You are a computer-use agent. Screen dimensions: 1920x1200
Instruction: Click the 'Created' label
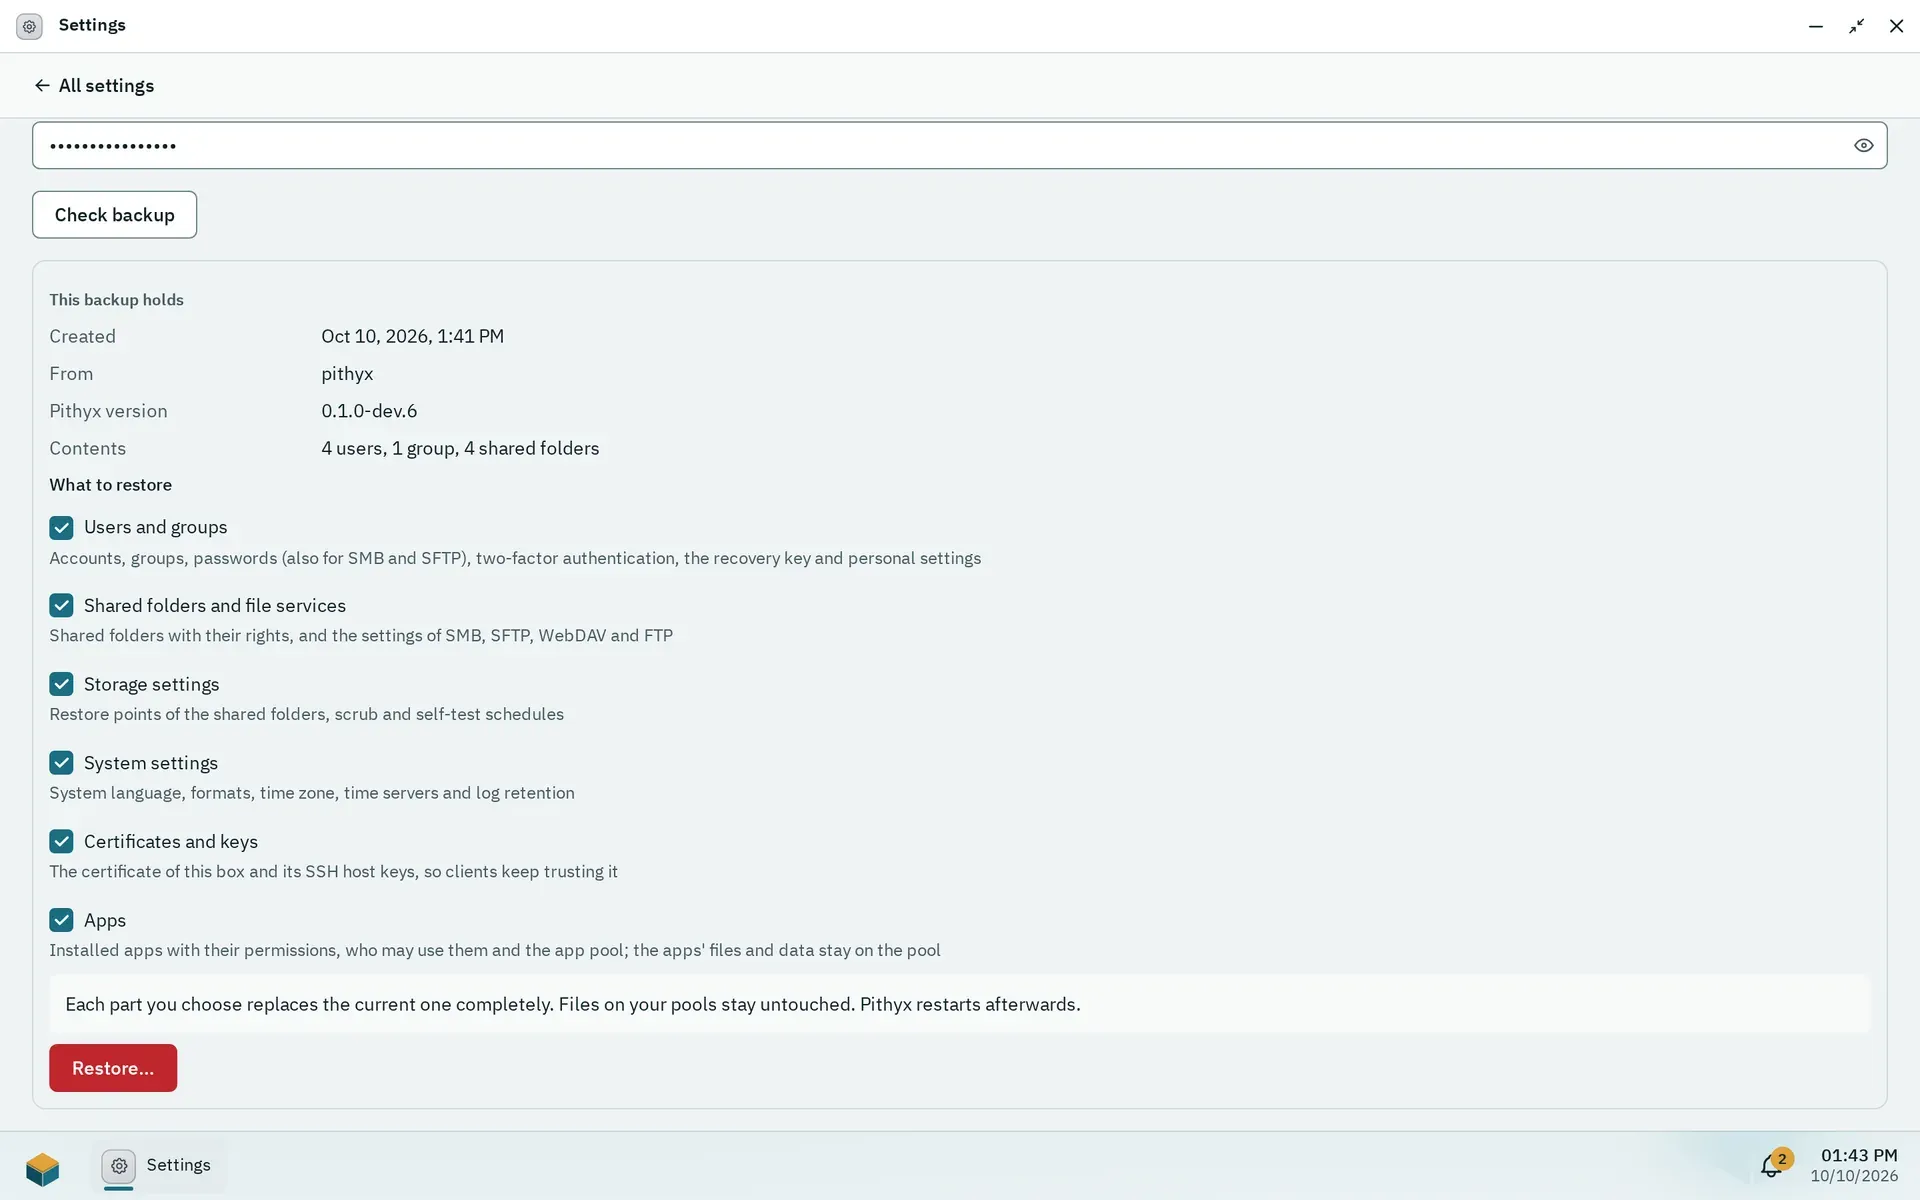(x=82, y=337)
